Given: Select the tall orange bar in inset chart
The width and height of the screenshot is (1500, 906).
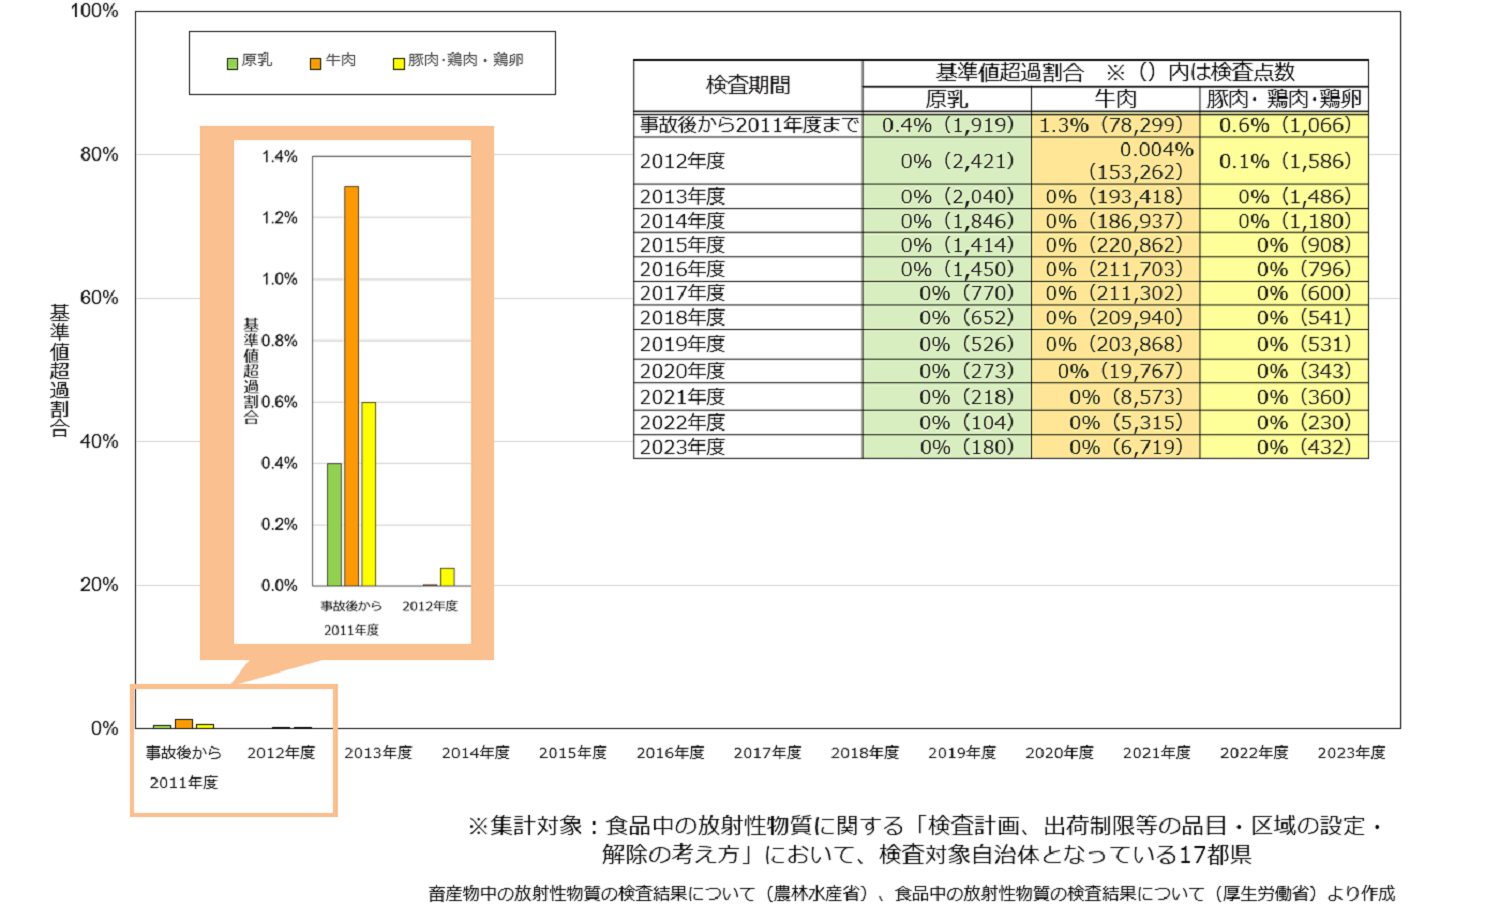Looking at the screenshot, I should point(351,385).
